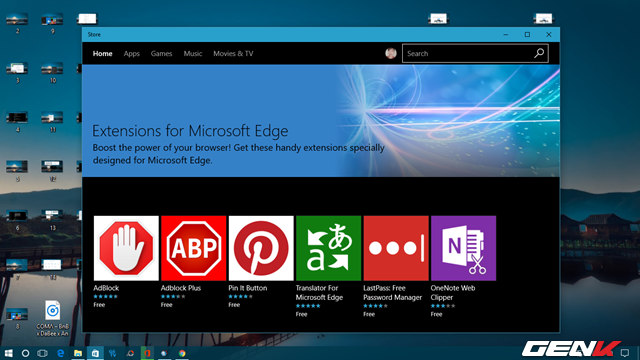Open File Explorer from the taskbar

[78, 353]
